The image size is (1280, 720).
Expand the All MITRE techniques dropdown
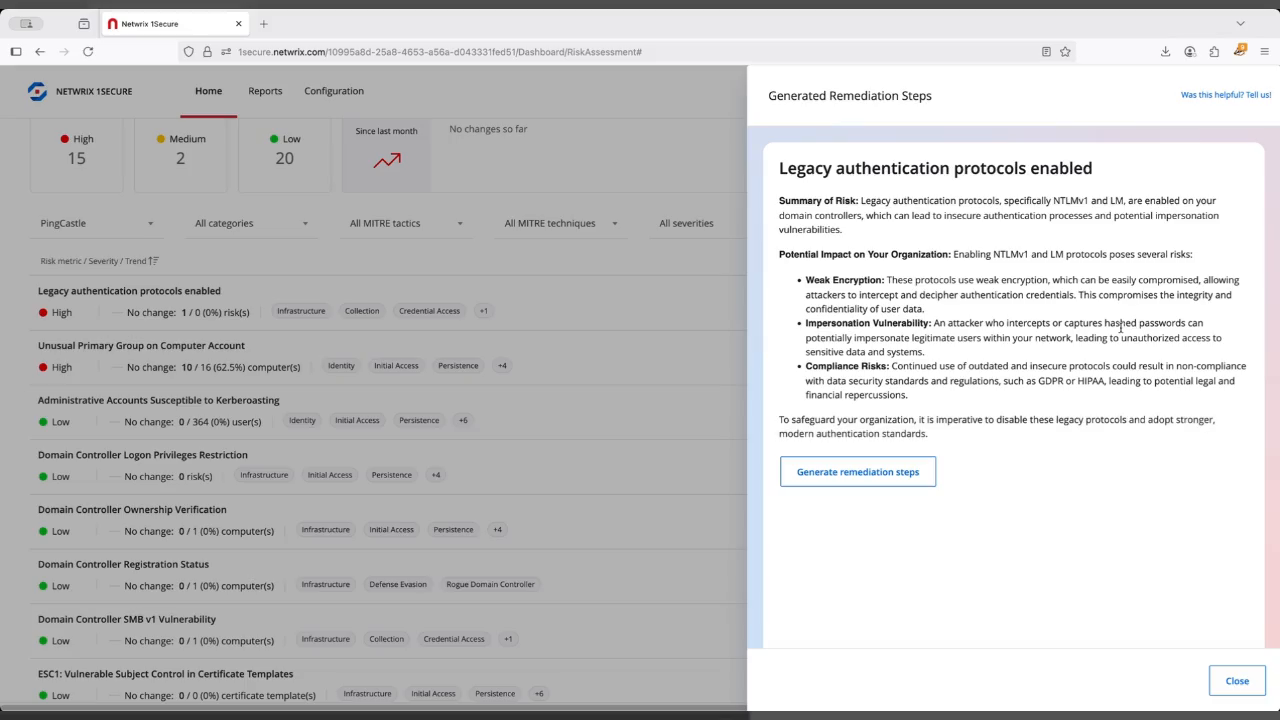[x=560, y=223]
